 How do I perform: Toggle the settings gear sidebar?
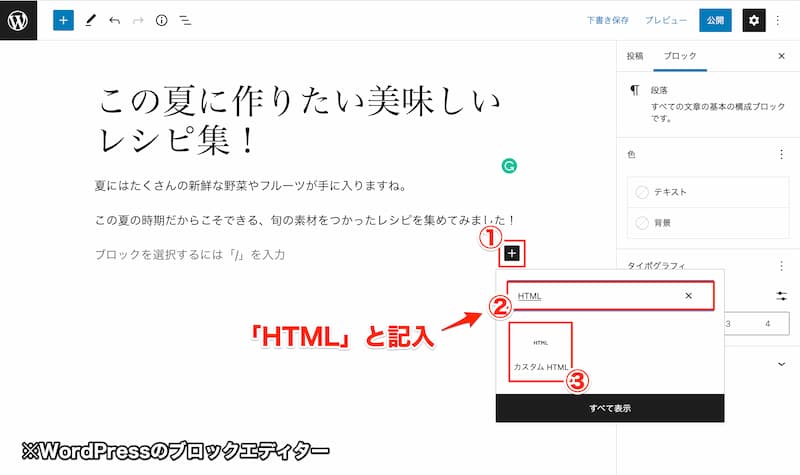[x=754, y=20]
